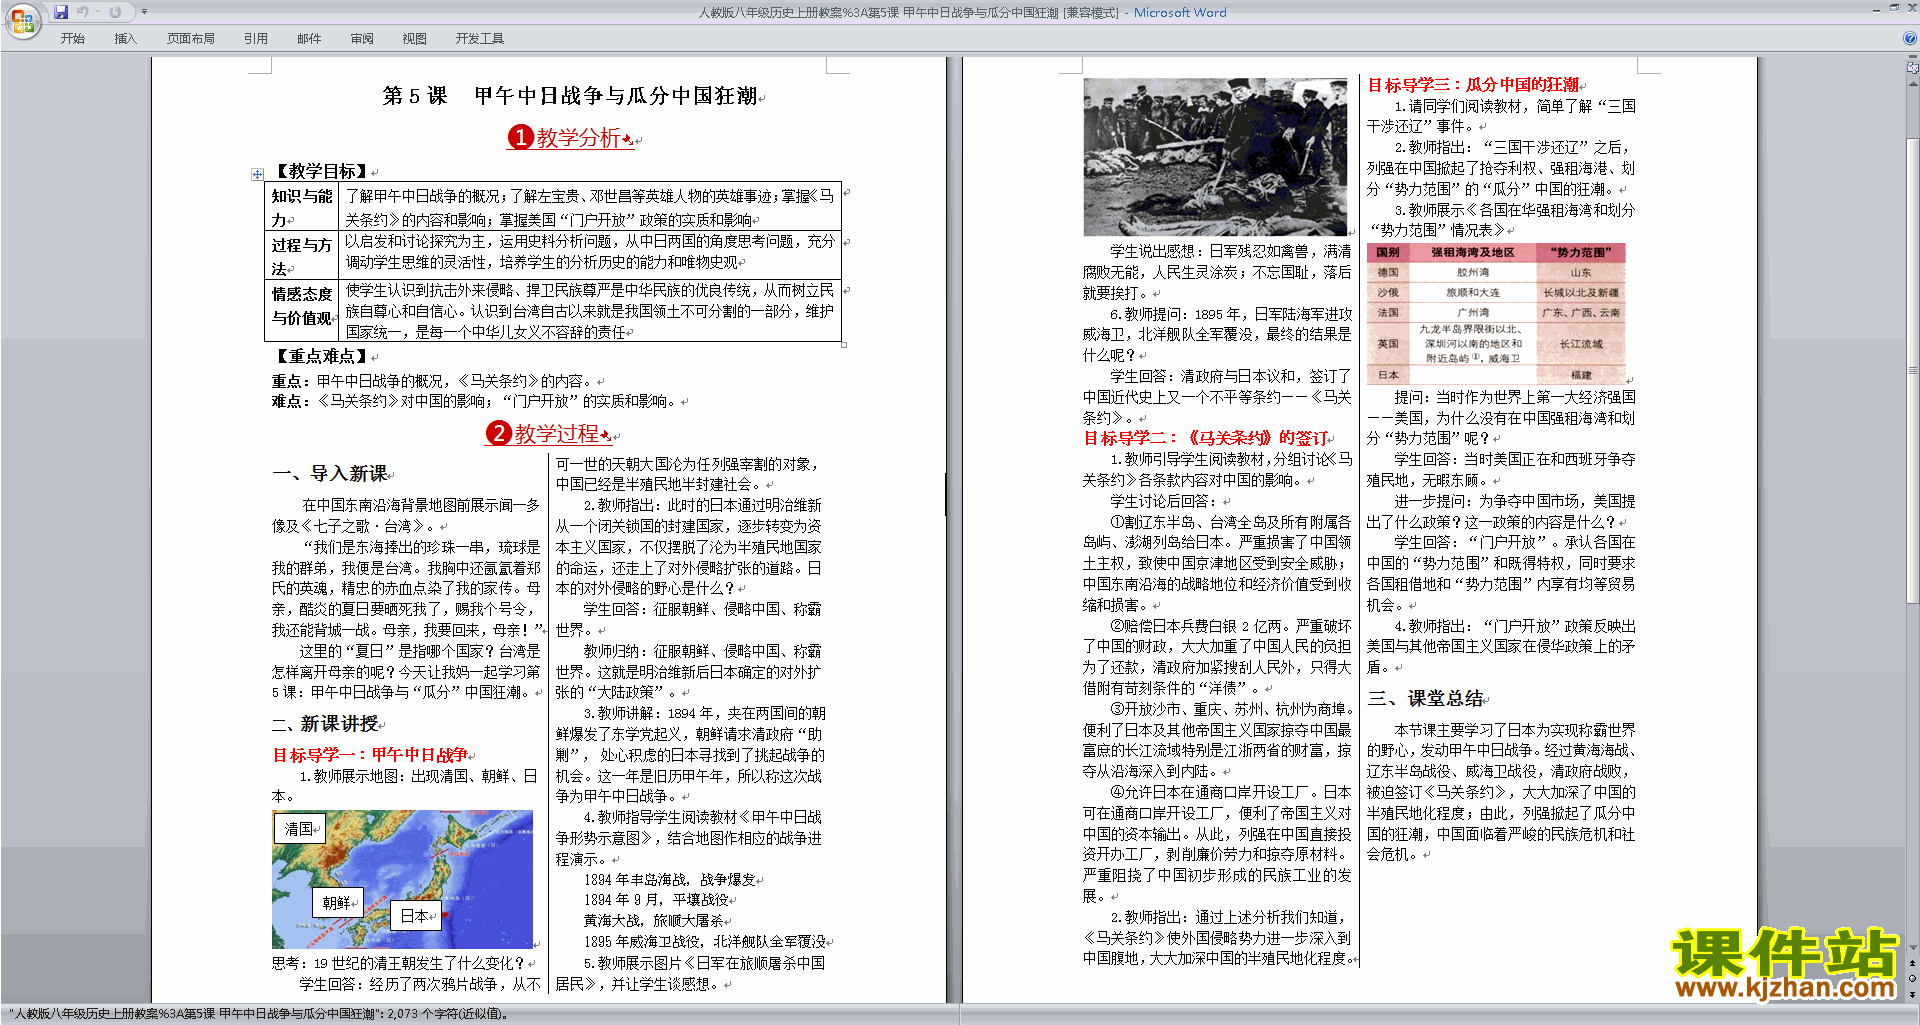Click the Save floppy disk icon
Viewport: 1920px width, 1025px height.
[x=60, y=12]
